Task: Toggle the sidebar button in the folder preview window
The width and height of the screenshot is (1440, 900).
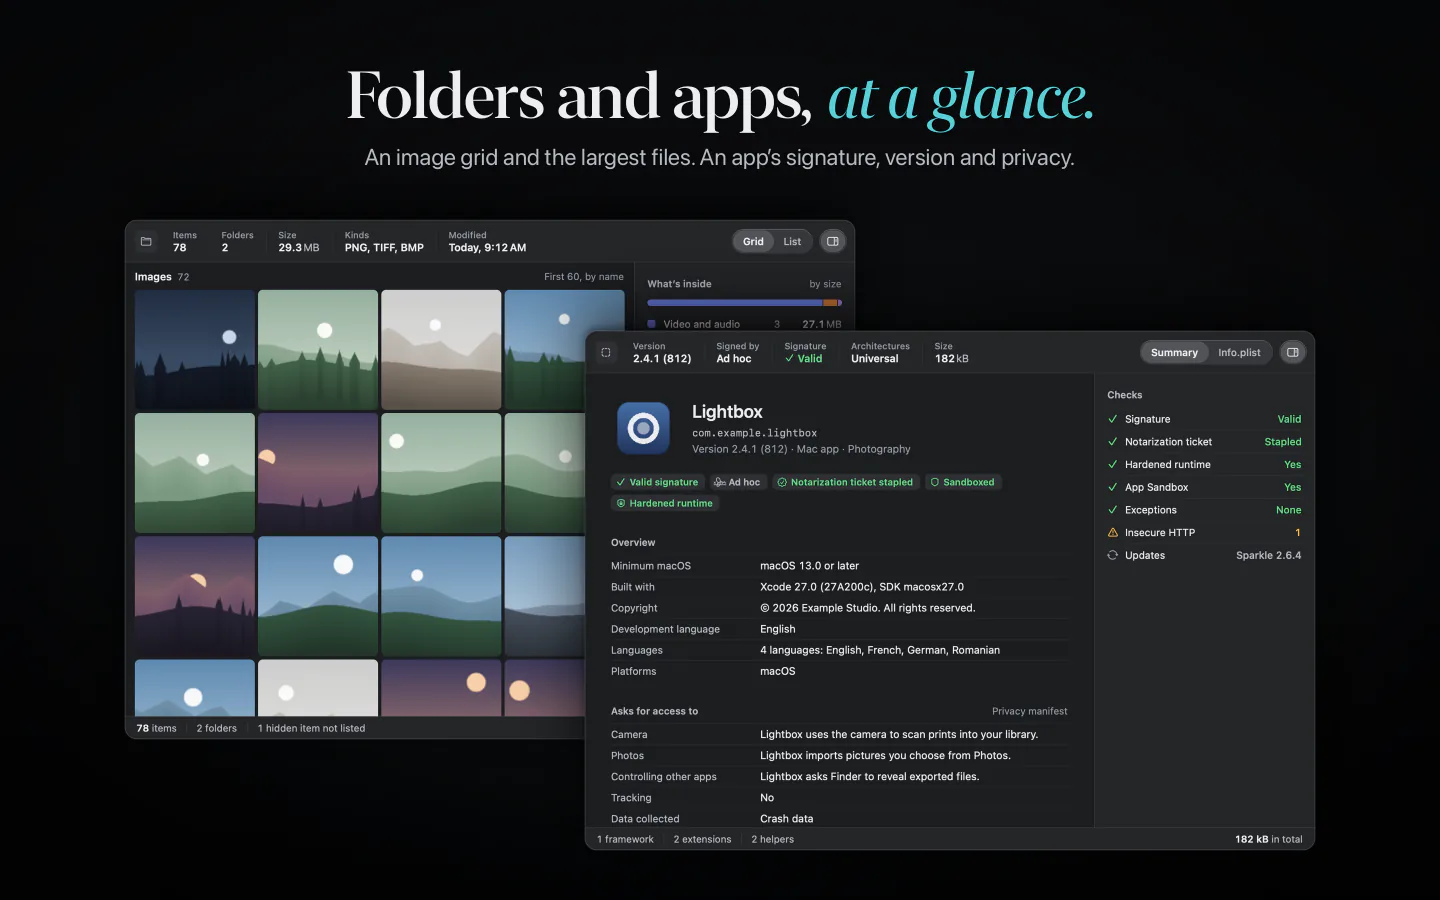Action: click(832, 241)
